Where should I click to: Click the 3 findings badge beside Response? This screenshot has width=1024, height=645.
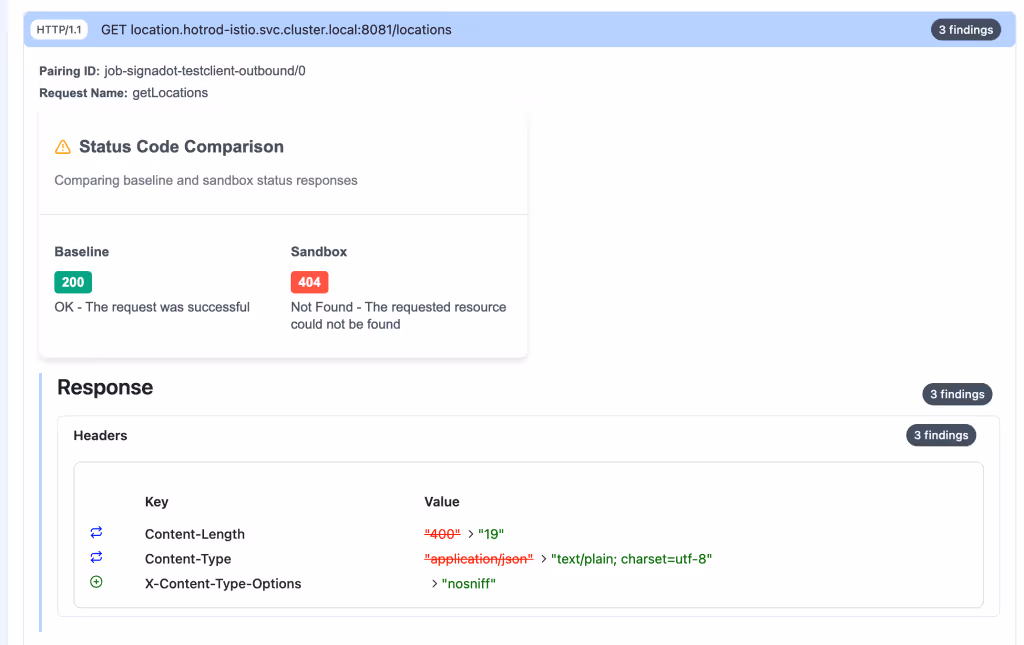(x=957, y=394)
